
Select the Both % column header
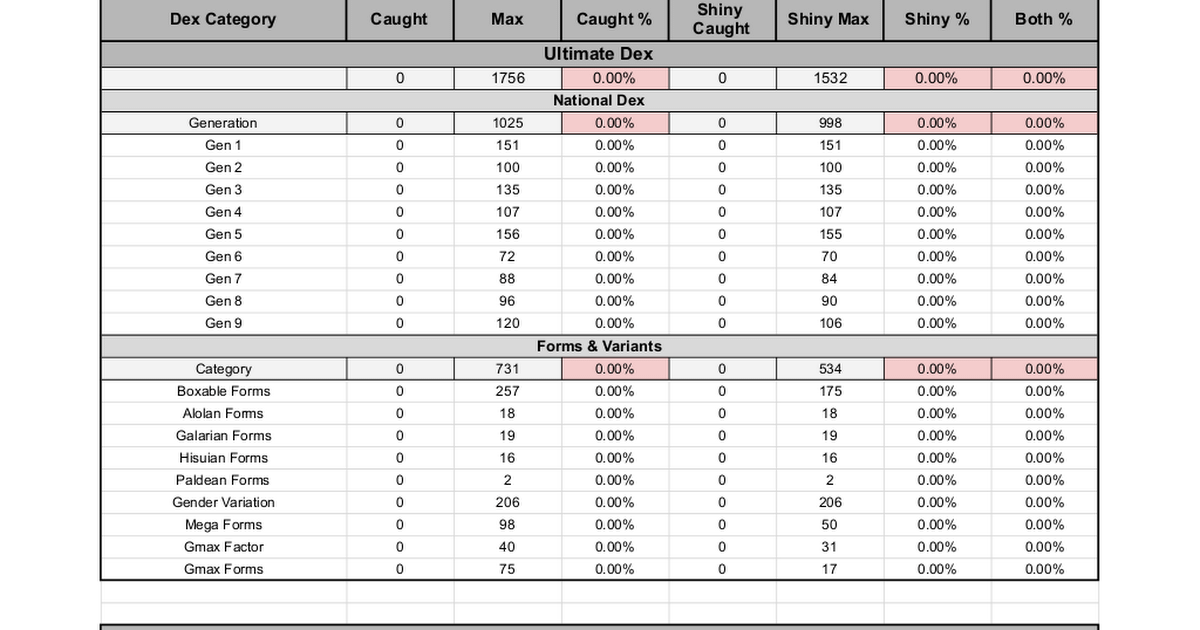pos(1044,19)
